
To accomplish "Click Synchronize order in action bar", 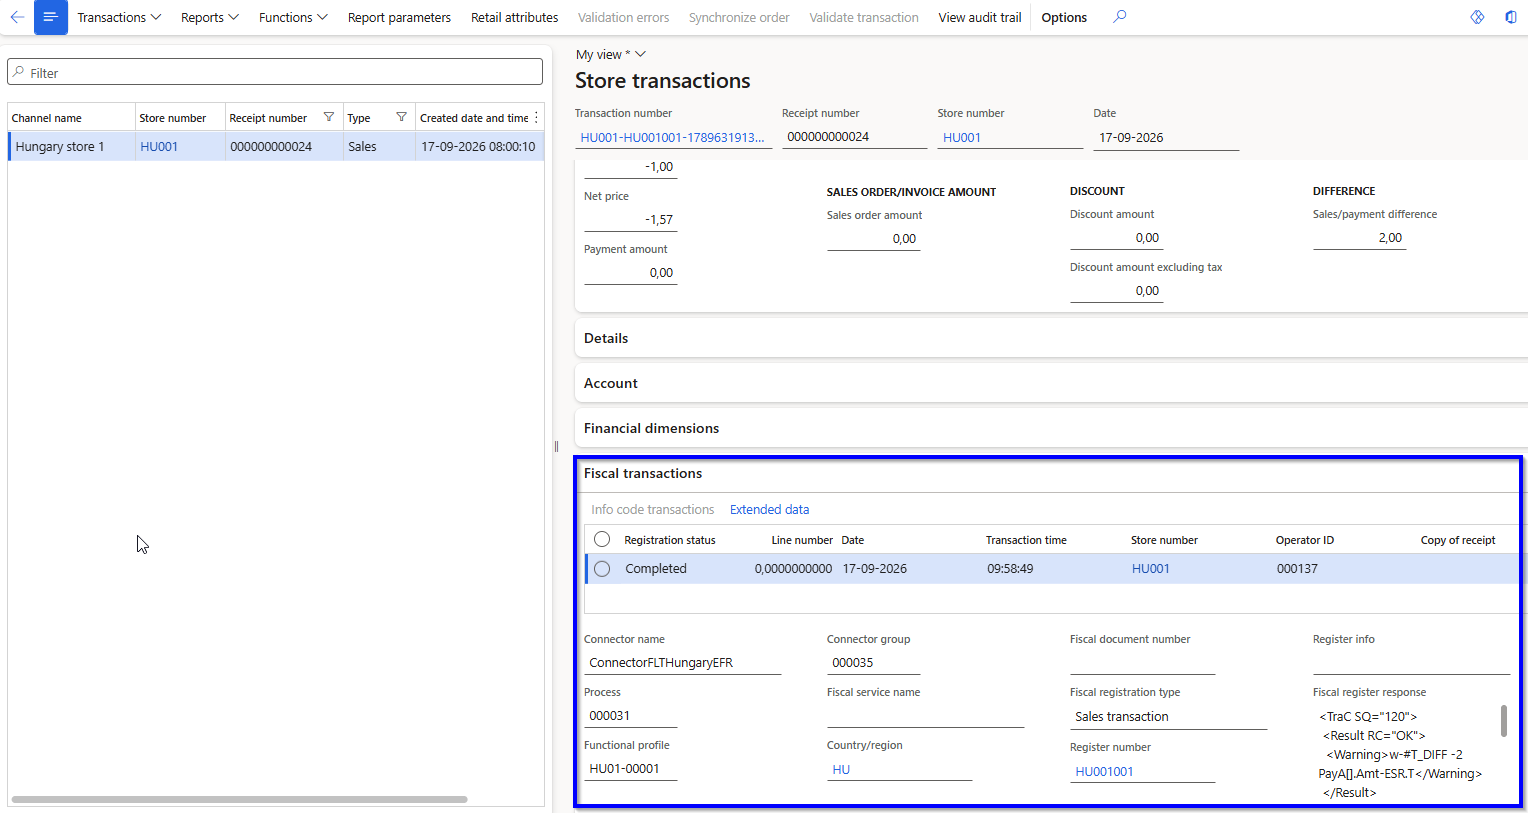I will tap(739, 17).
